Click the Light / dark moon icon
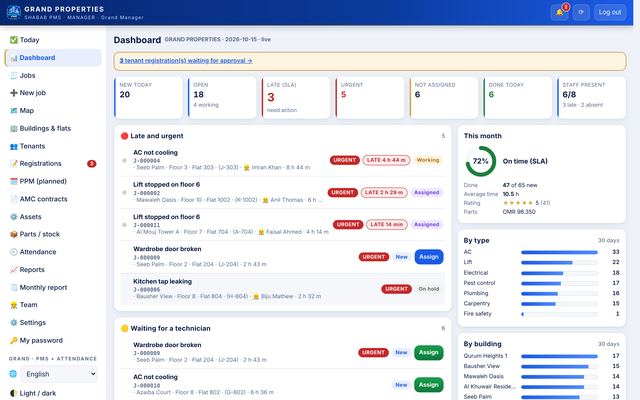Viewport: 640px width, 400px height. (13, 393)
